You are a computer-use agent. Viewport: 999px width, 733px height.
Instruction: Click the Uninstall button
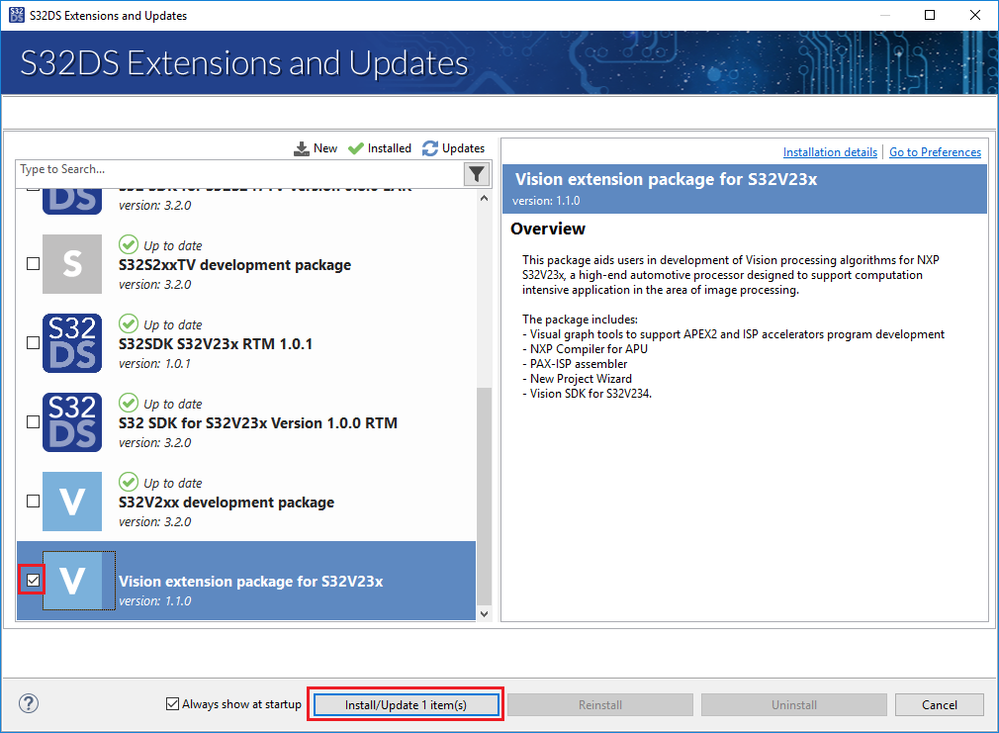tap(794, 705)
